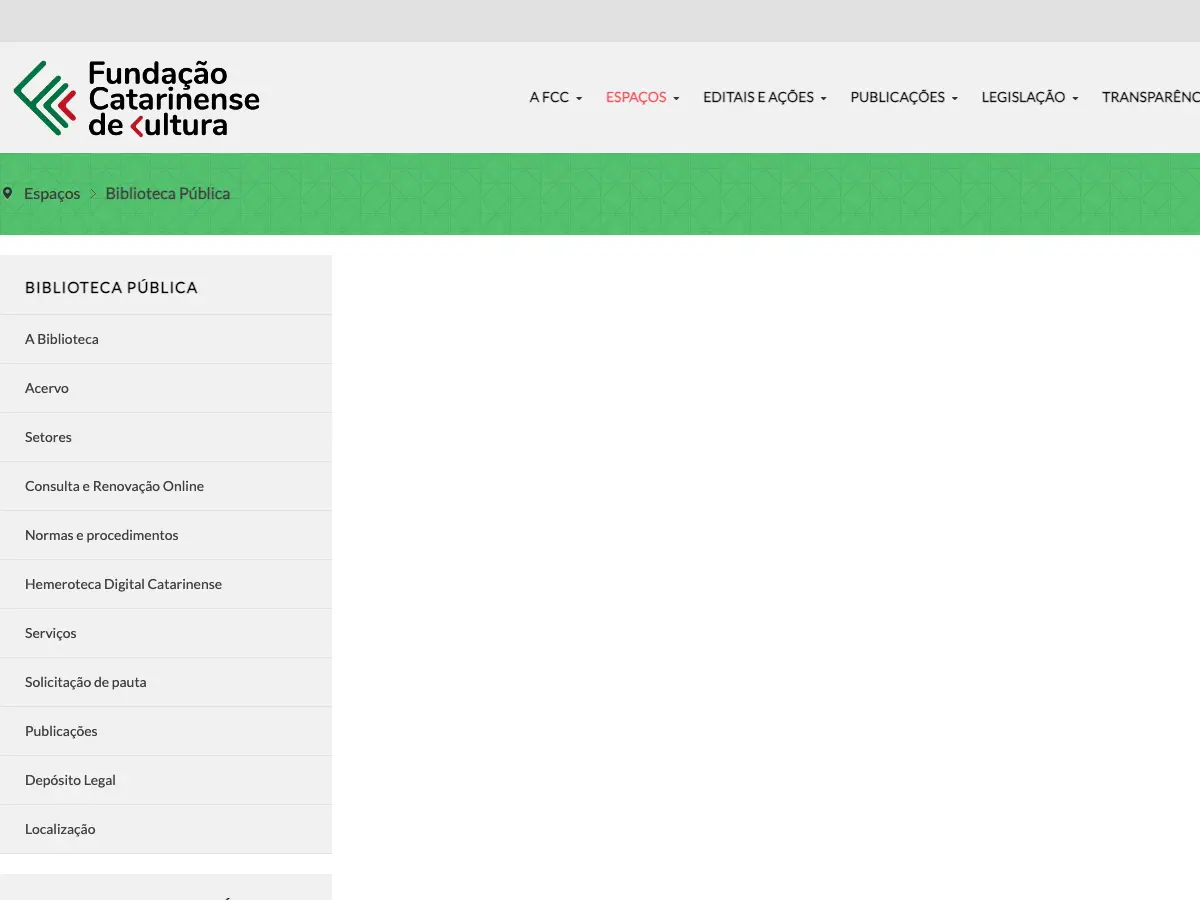Go to Espaços breadcrumb link
This screenshot has height=900, width=1200.
52,194
